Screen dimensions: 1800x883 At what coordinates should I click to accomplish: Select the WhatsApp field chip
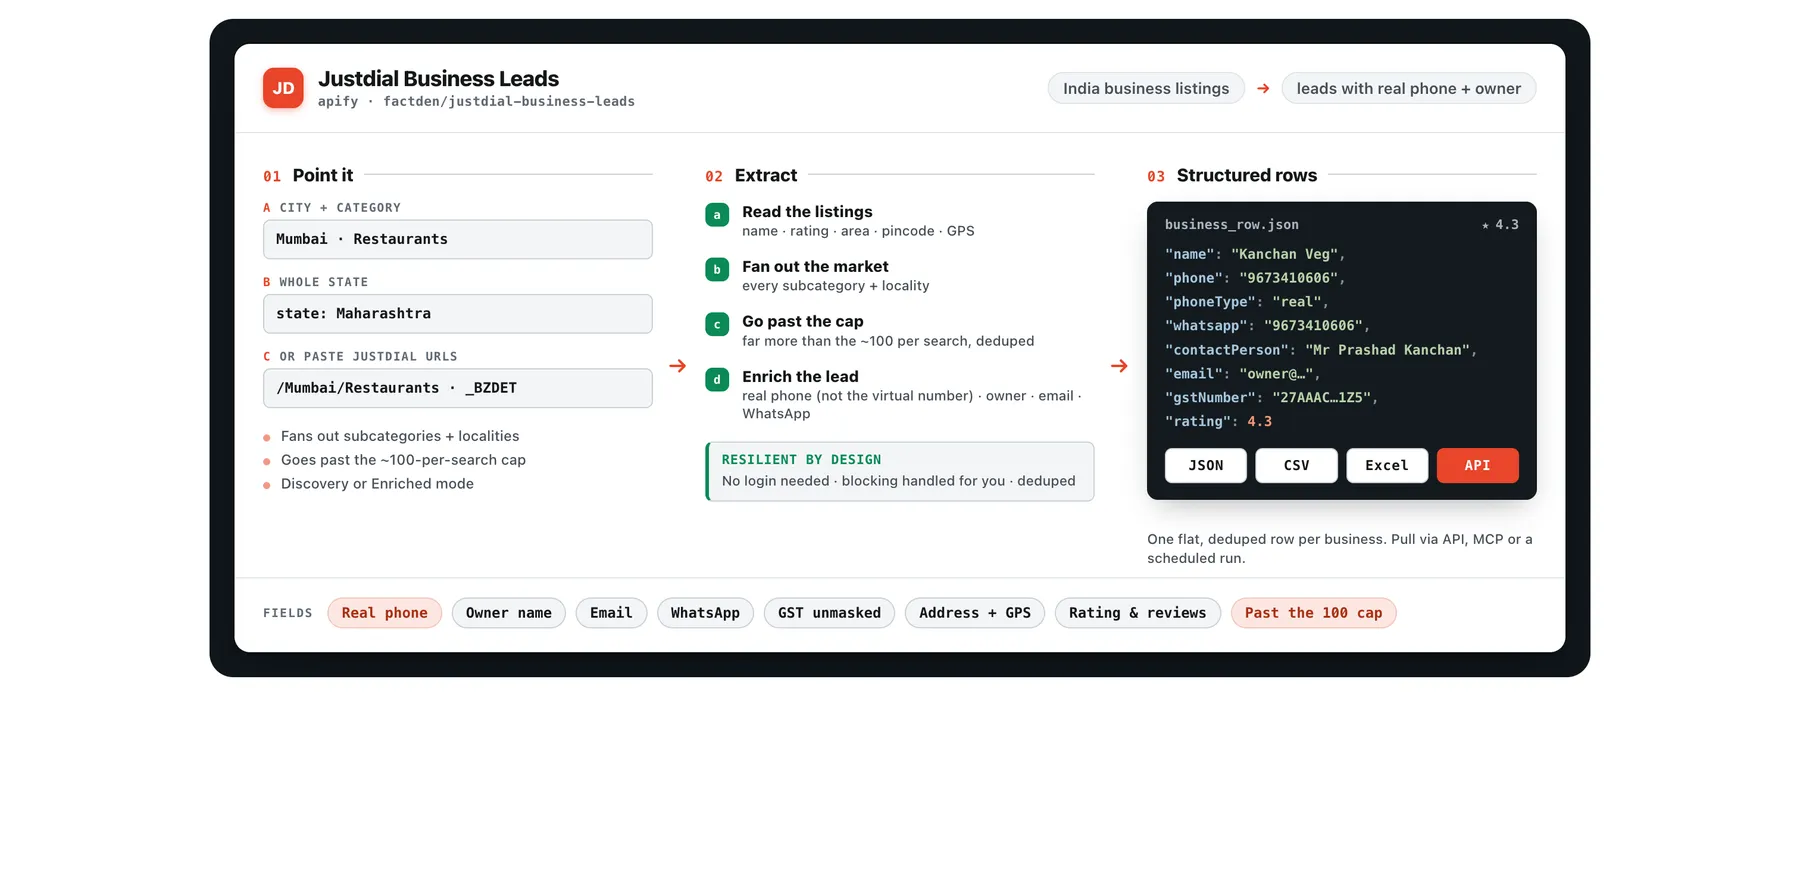coord(705,613)
